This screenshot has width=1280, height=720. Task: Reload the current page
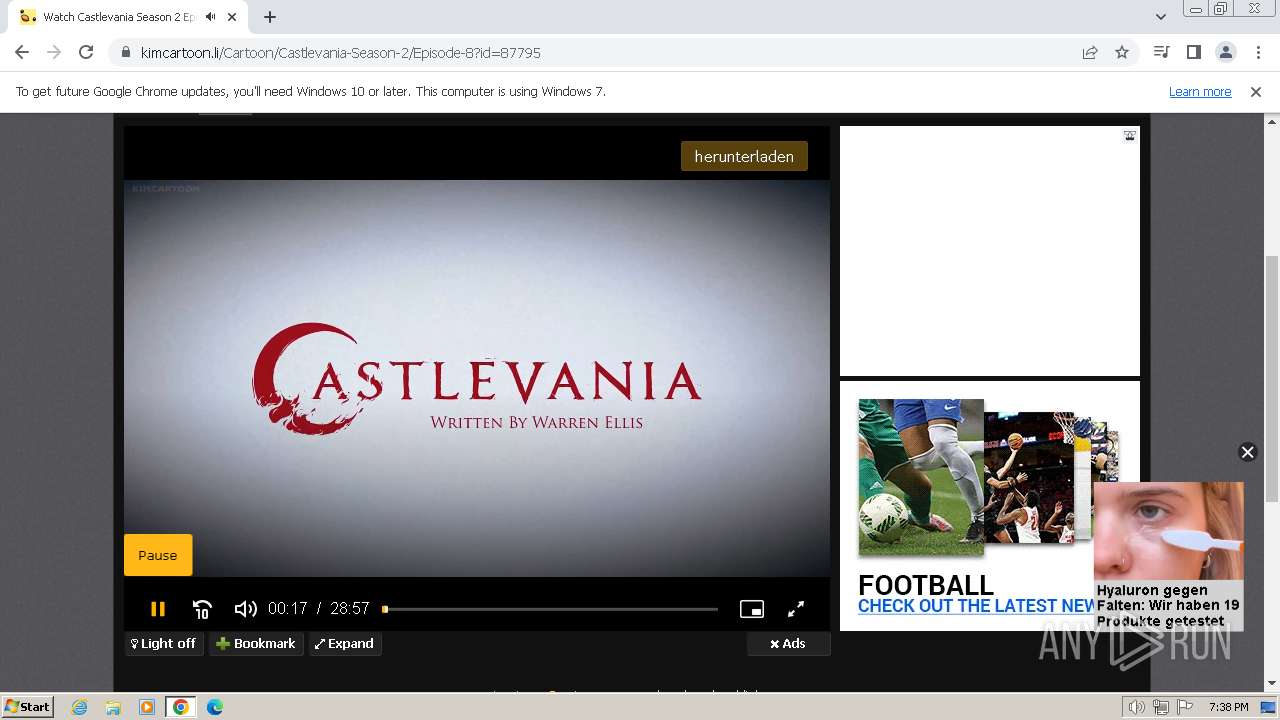(x=86, y=53)
